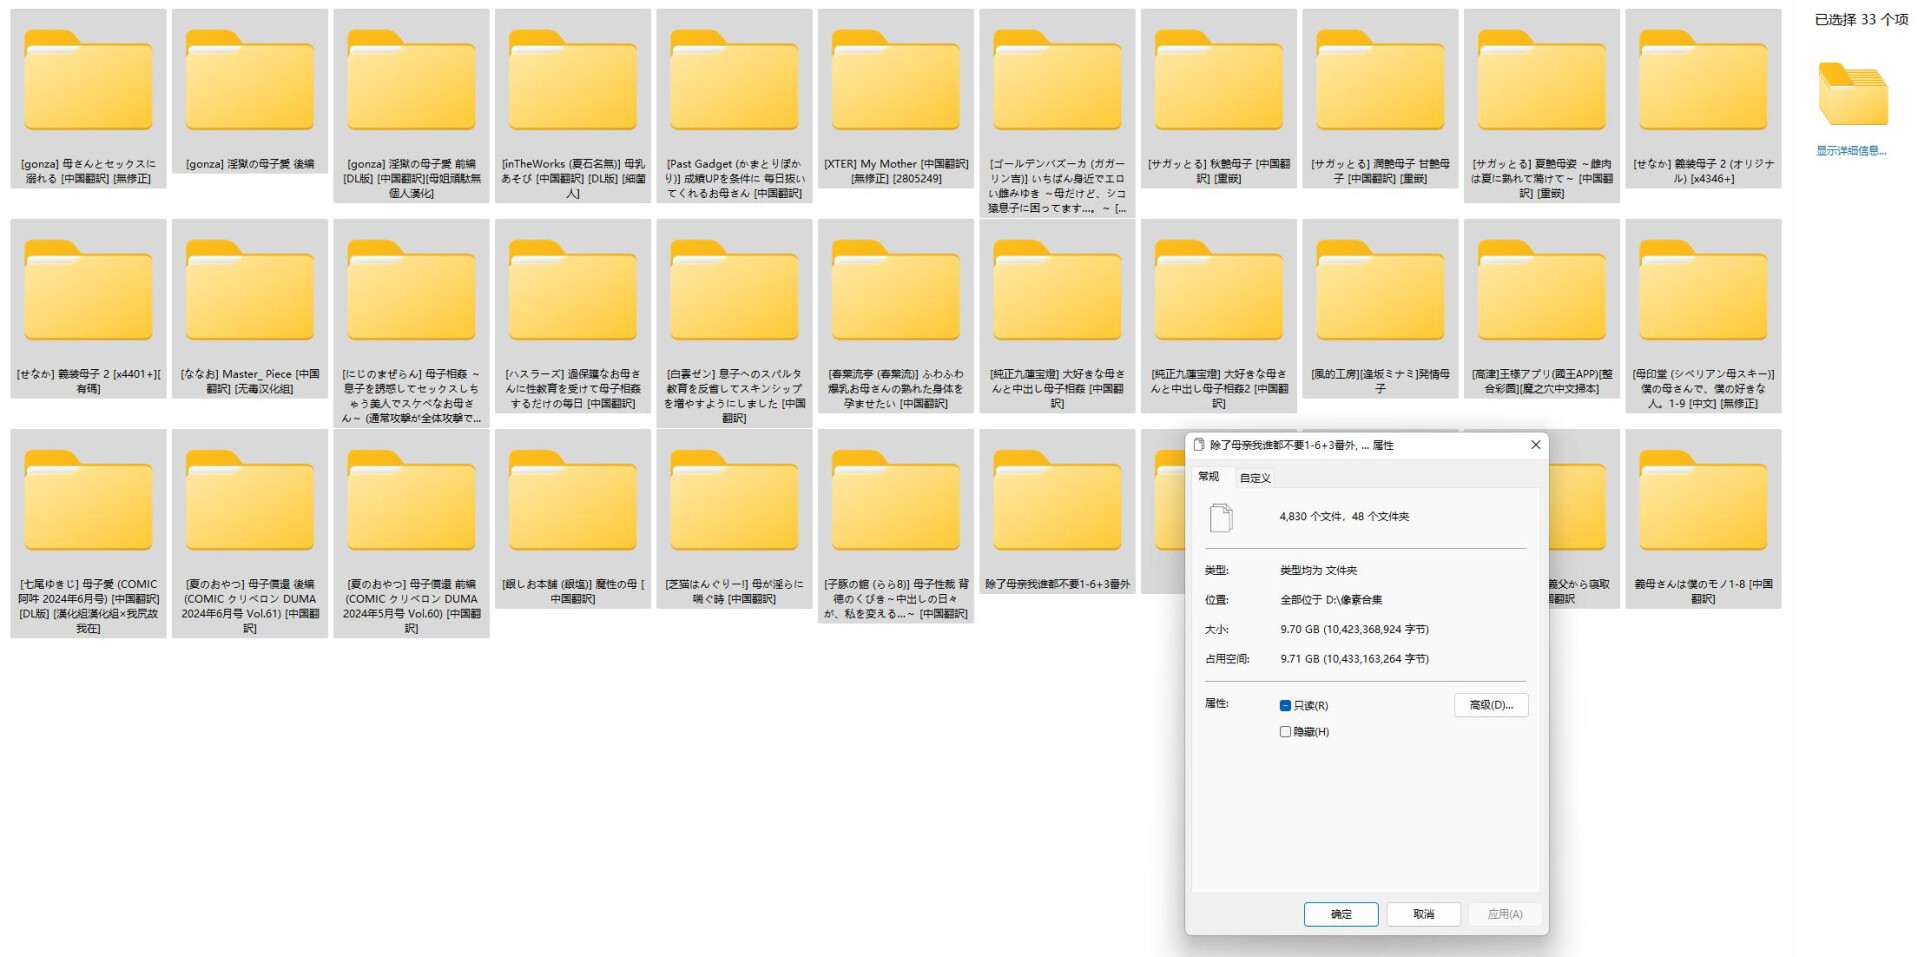
Task: Toggle the 只读(R) read-only checkbox
Action: click(1285, 706)
